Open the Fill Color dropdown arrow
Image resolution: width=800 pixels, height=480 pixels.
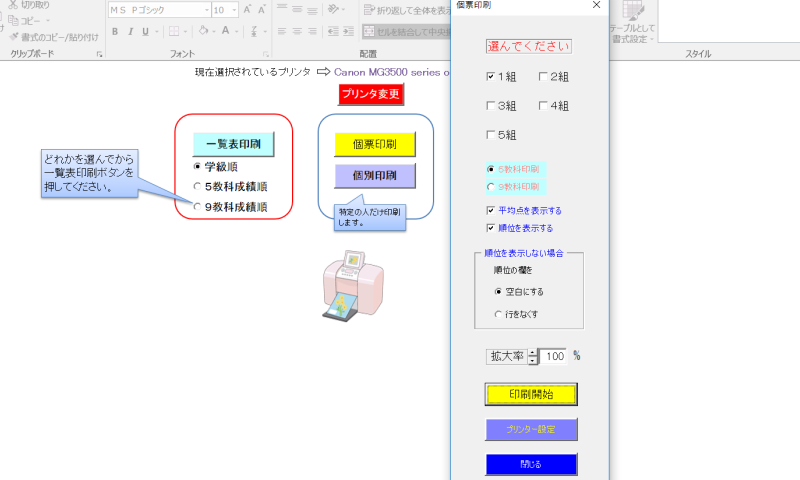click(x=213, y=32)
